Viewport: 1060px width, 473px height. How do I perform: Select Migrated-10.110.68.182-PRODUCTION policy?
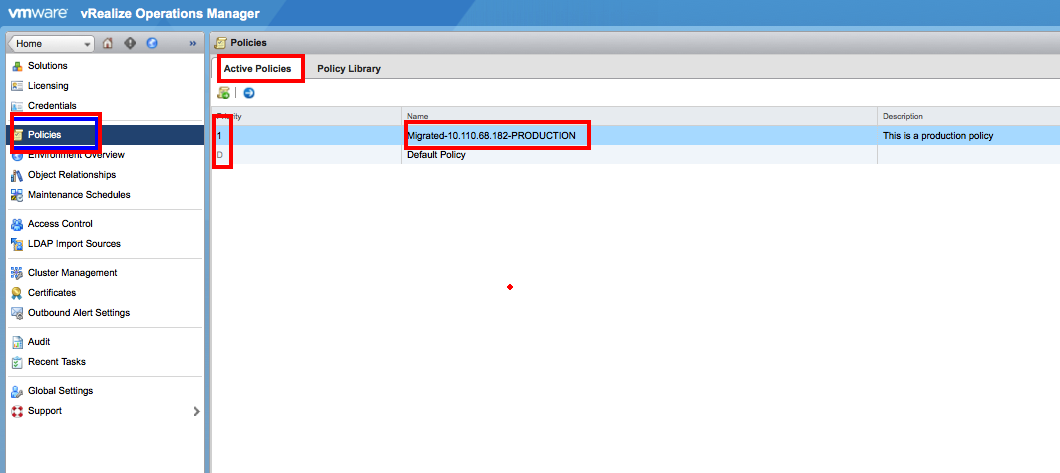point(491,136)
